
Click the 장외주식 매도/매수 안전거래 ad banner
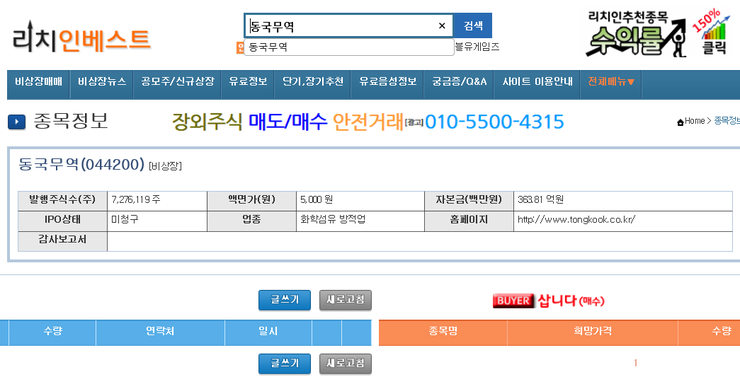click(288, 122)
